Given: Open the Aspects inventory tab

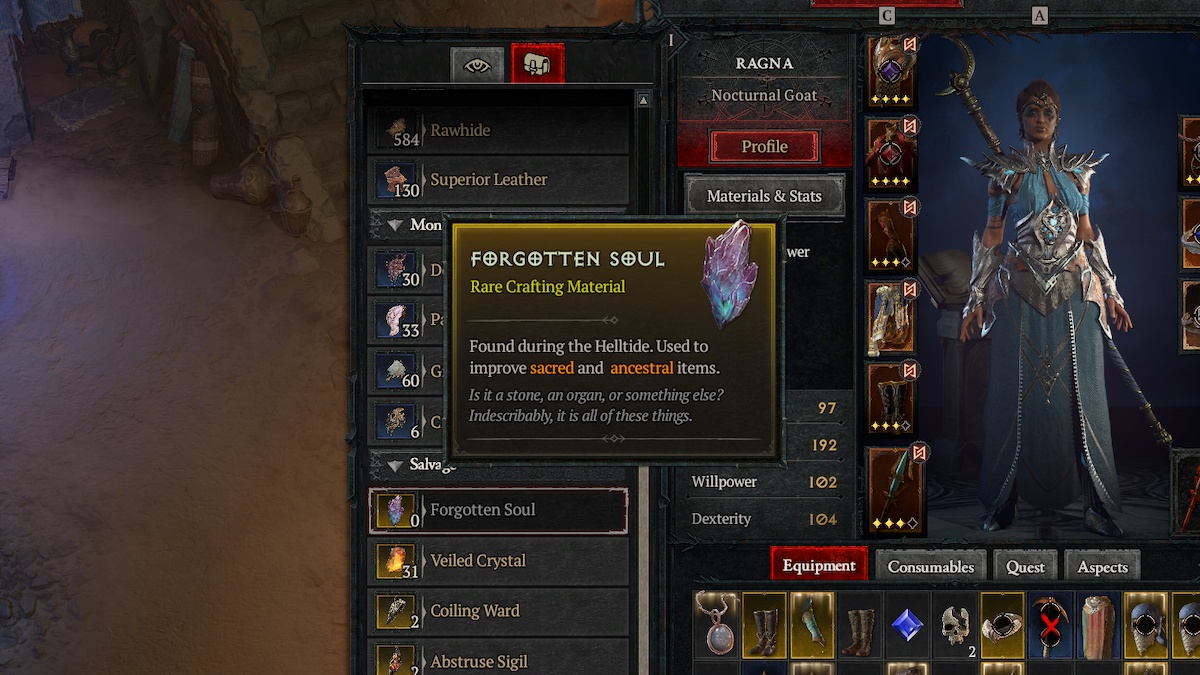Looking at the screenshot, I should coord(1102,566).
